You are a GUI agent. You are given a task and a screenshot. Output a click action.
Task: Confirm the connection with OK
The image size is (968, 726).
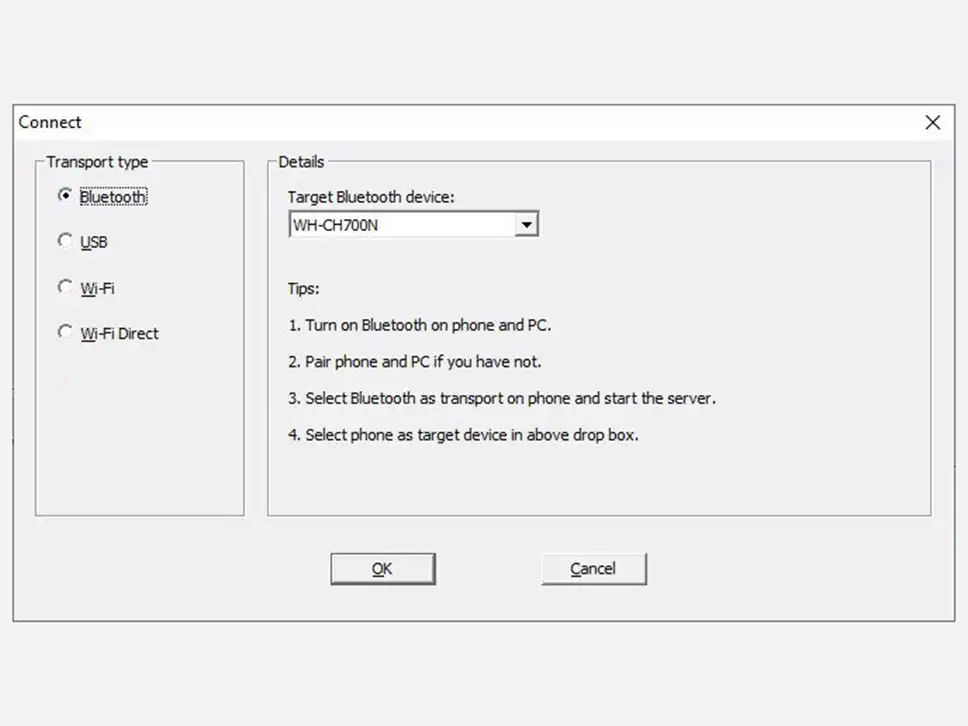point(382,568)
